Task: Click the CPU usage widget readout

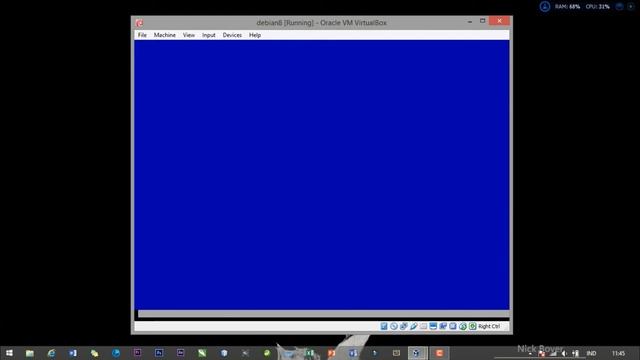Action: (x=598, y=7)
